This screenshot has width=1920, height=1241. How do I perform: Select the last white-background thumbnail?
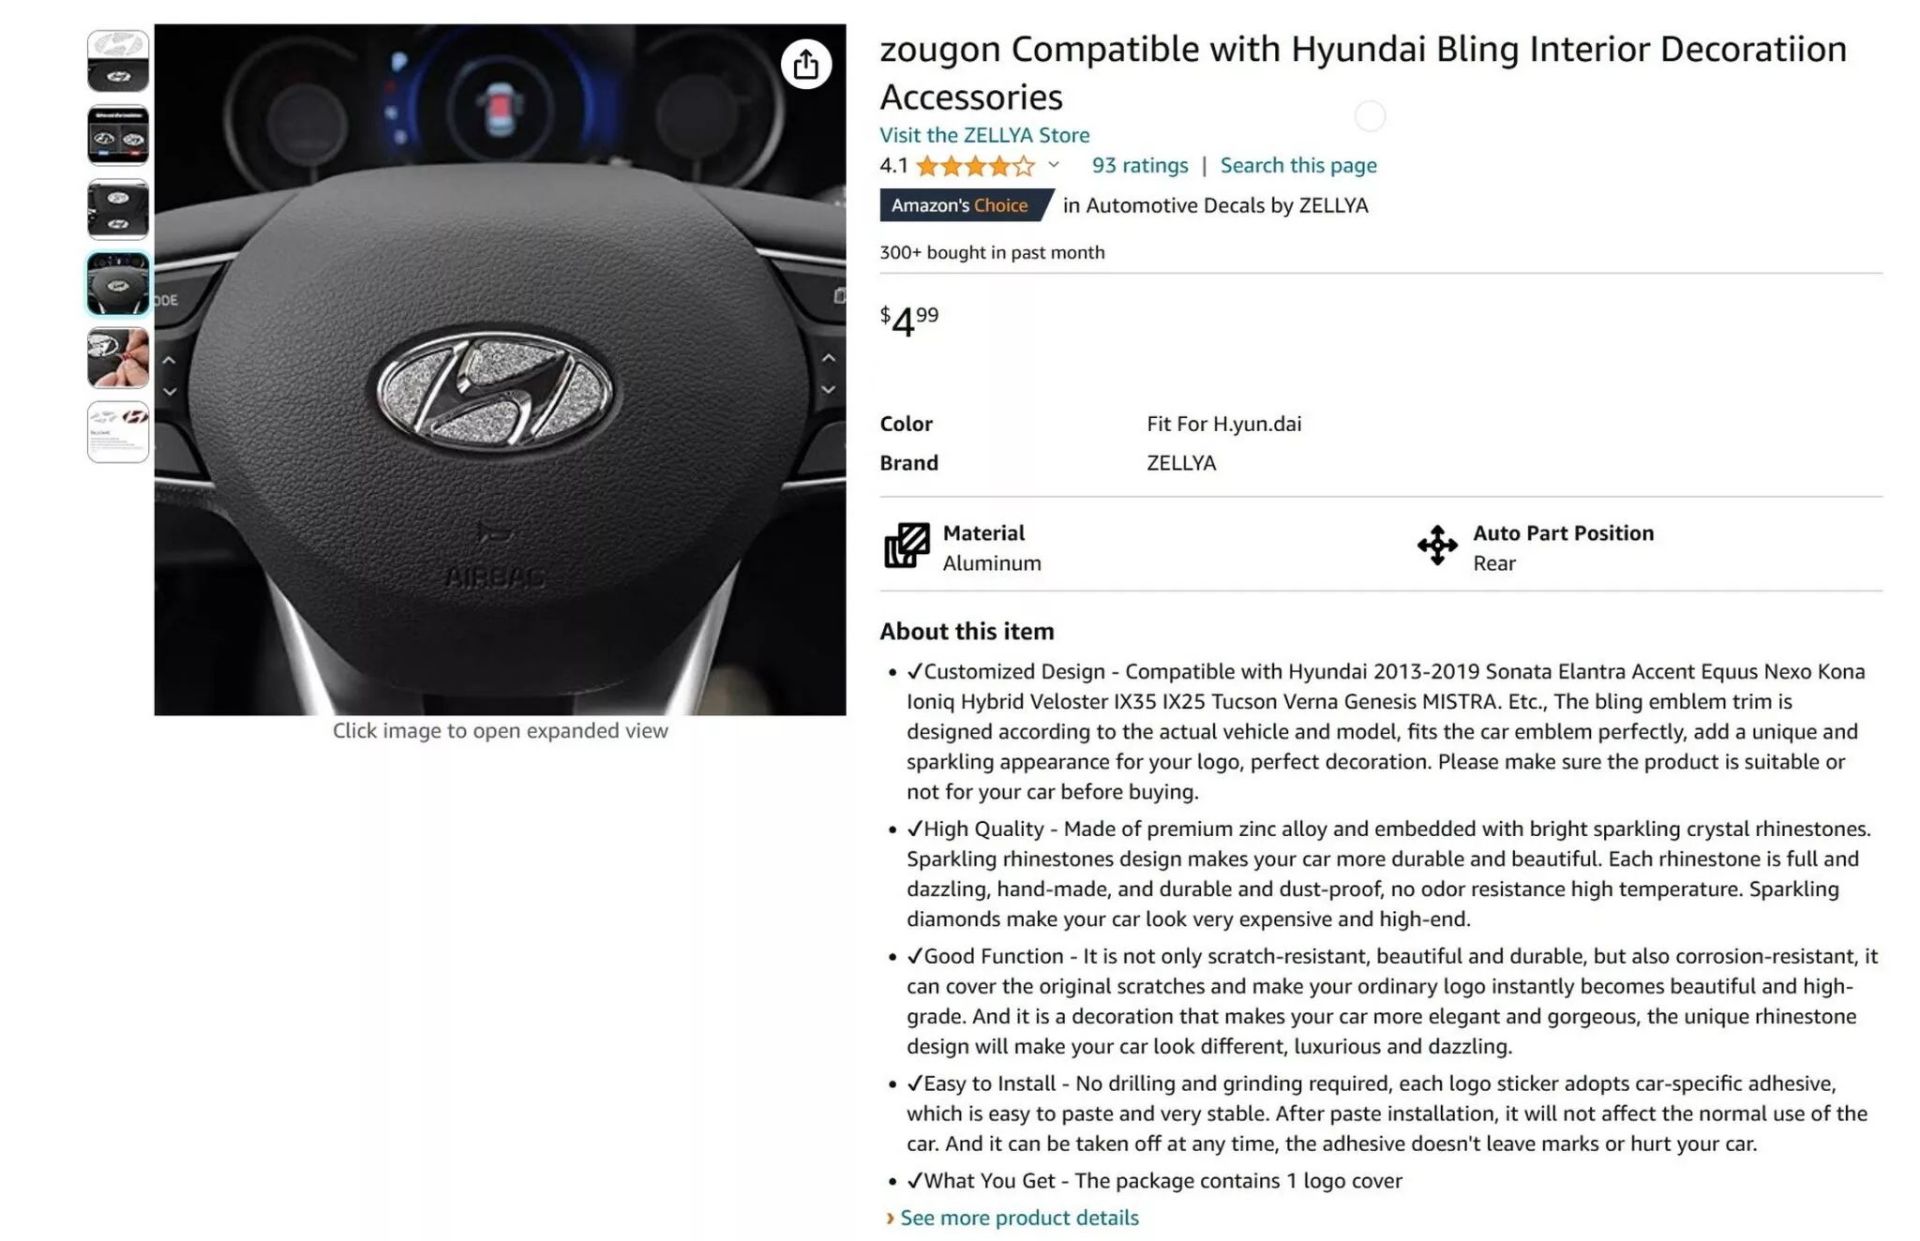(x=118, y=432)
